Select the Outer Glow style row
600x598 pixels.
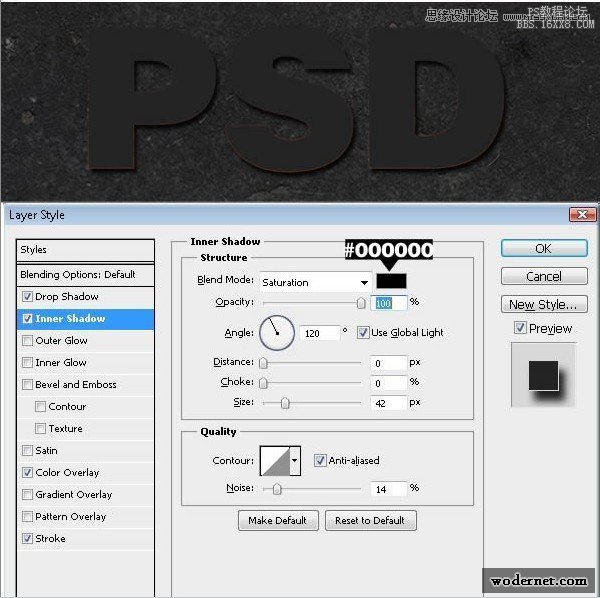coord(85,341)
